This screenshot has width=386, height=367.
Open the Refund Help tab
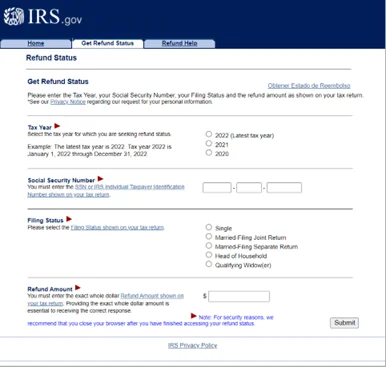pyautogui.click(x=179, y=43)
